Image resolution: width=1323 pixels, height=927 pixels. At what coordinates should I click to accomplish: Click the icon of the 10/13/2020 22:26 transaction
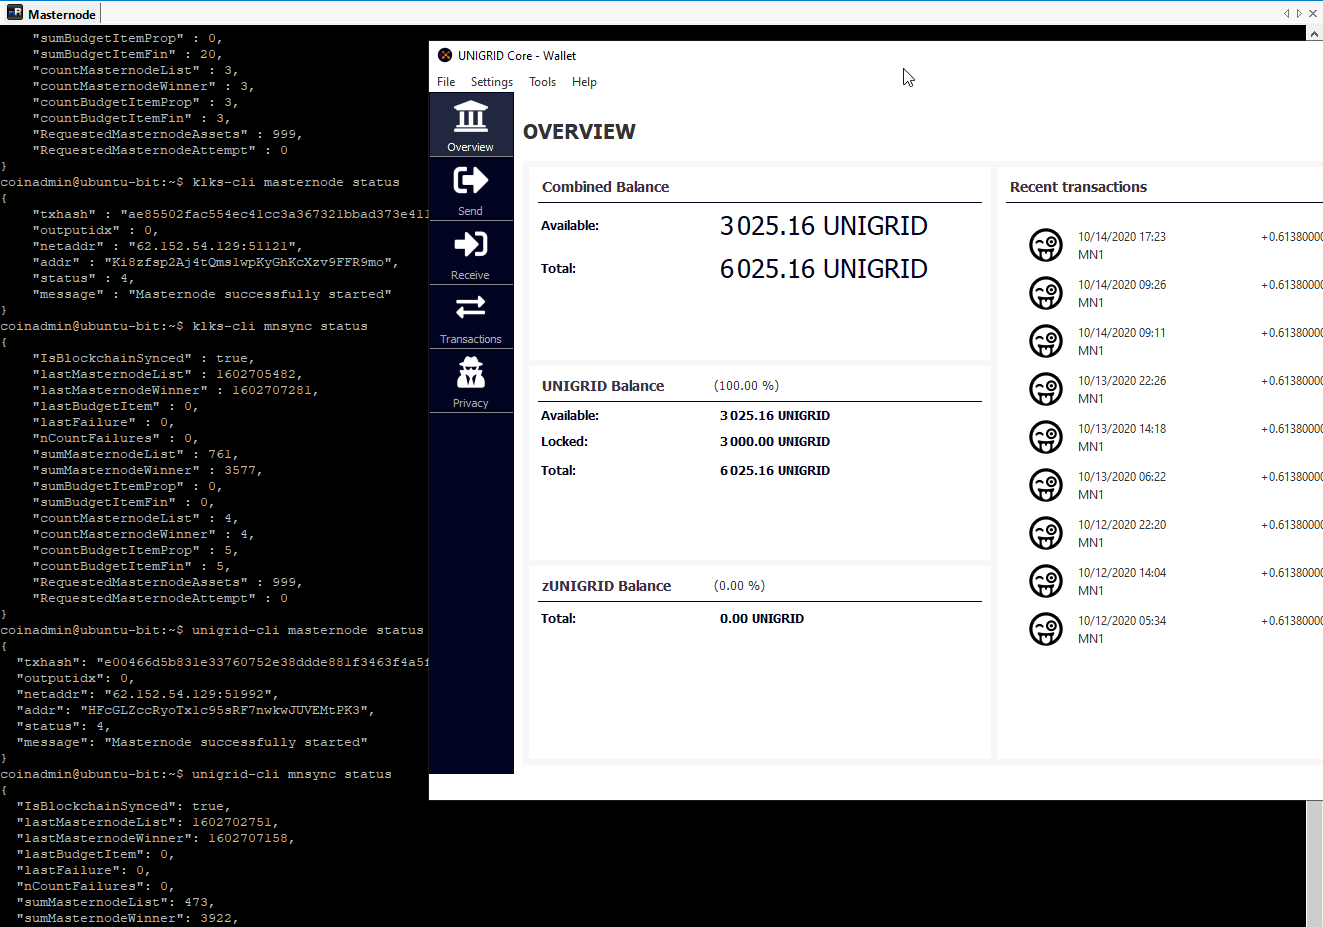[x=1046, y=389]
